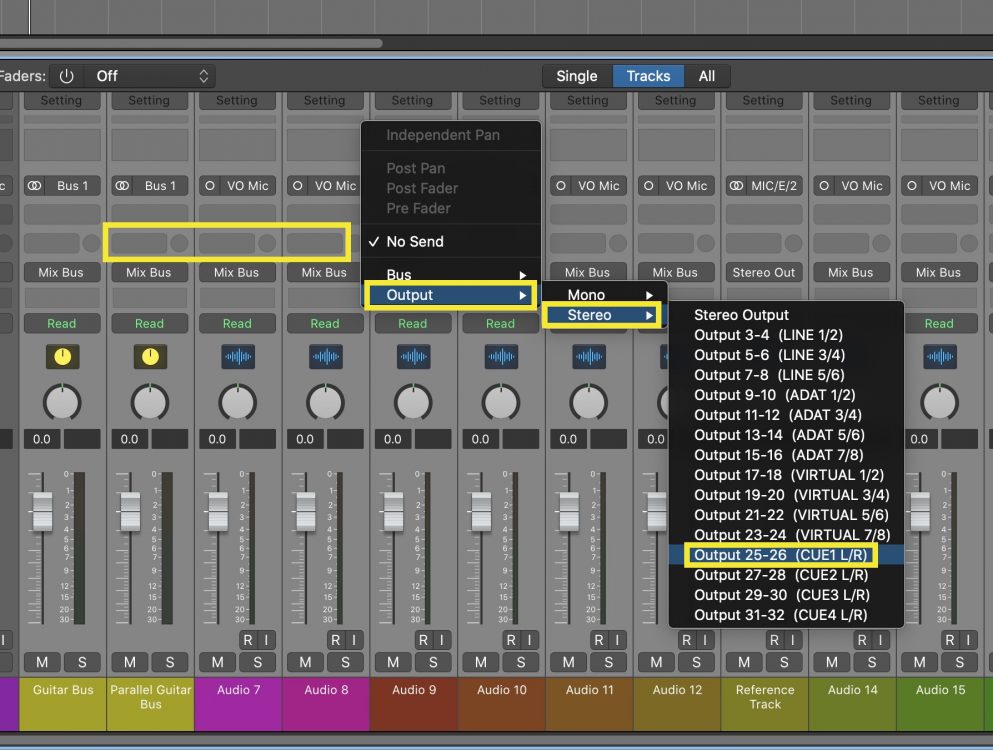Viewport: 993px width, 750px height.
Task: Click the waveform icon on Audio 10
Action: click(500, 357)
